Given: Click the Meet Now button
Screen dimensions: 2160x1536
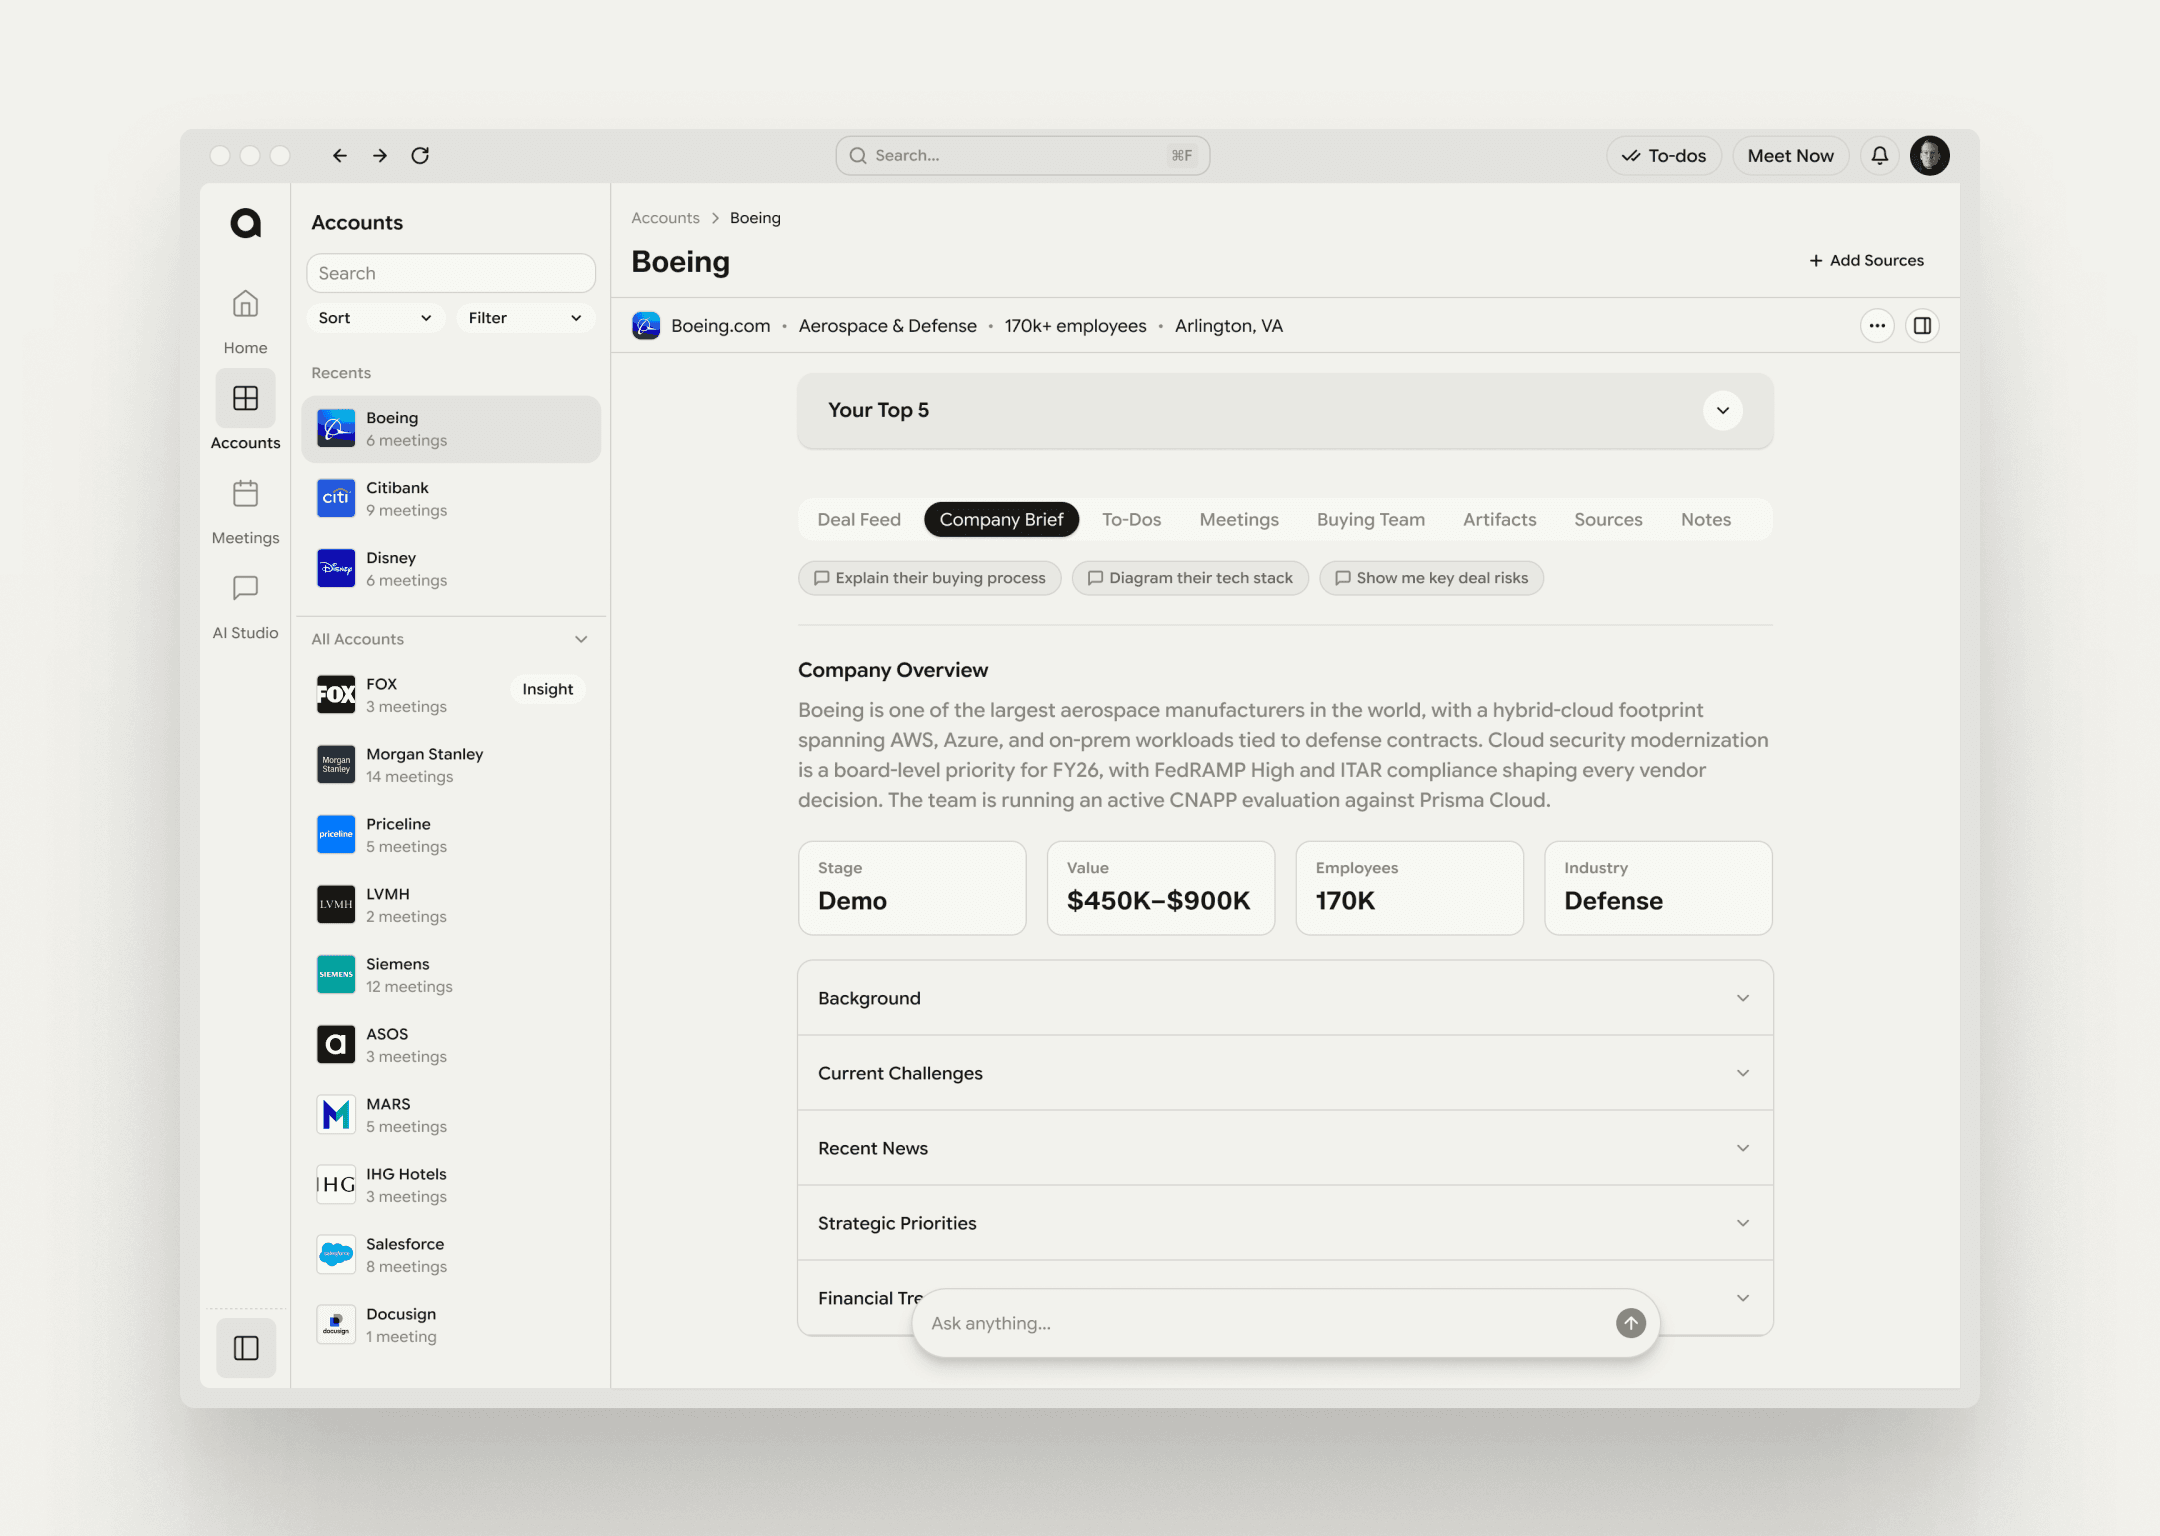Looking at the screenshot, I should (1790, 155).
